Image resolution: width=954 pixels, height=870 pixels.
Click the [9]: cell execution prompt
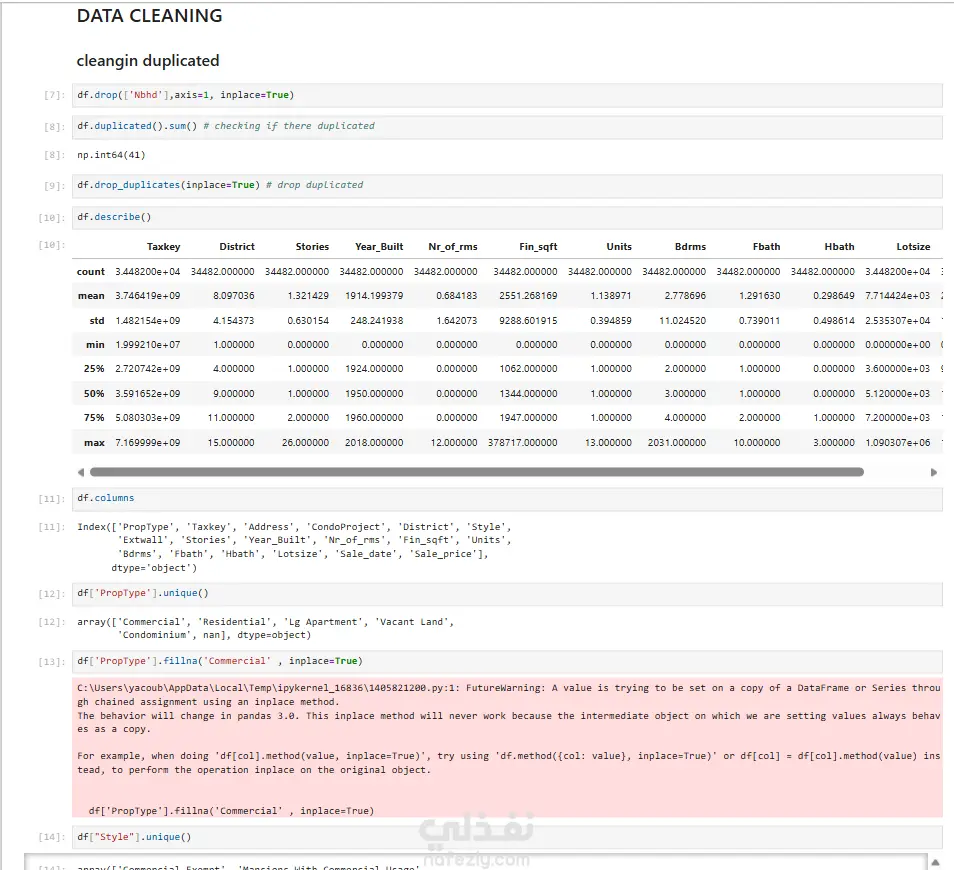coord(54,186)
